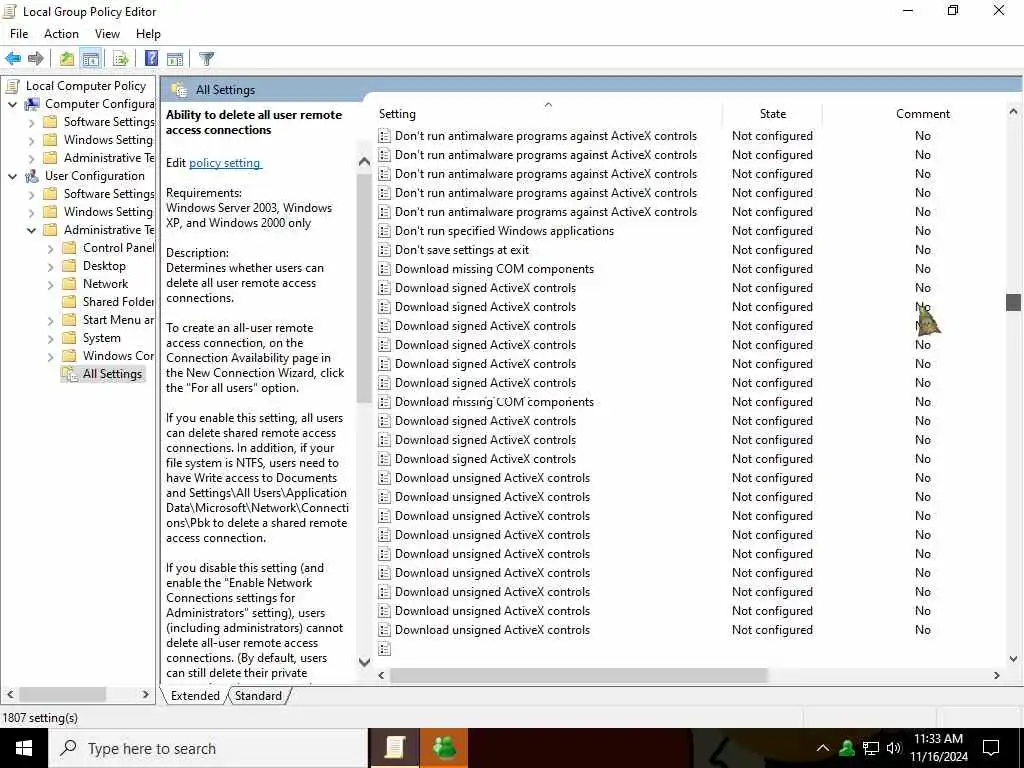
Task: Click the taskbar clock showing 11:33 AM
Action: pyautogui.click(x=938, y=748)
